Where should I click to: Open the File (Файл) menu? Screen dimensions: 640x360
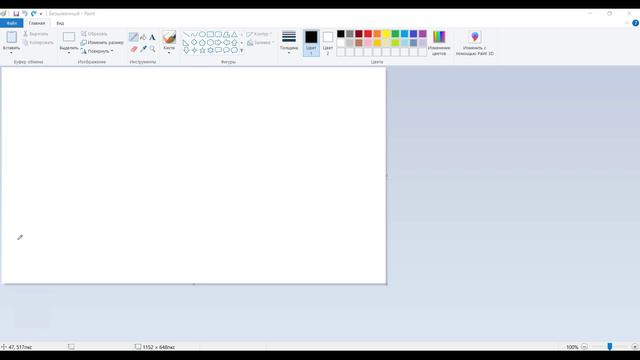(12, 23)
